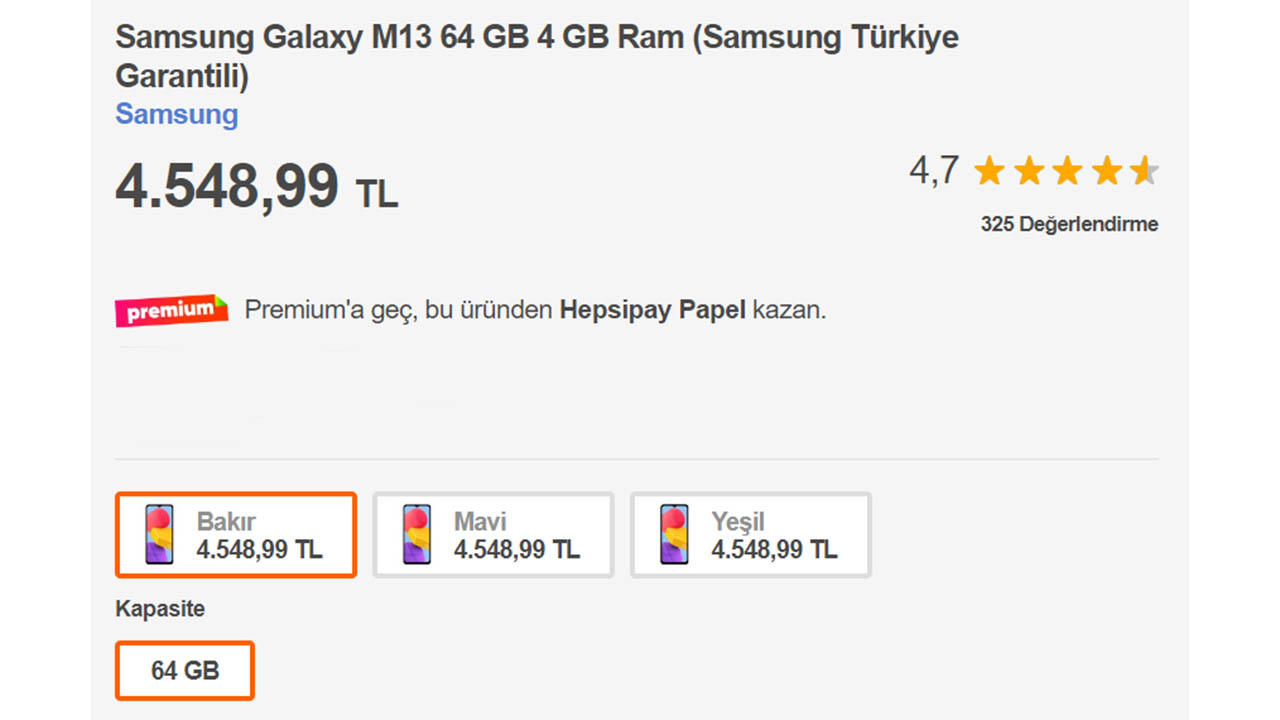
Task: Click the price under Mavi option
Action: click(519, 549)
